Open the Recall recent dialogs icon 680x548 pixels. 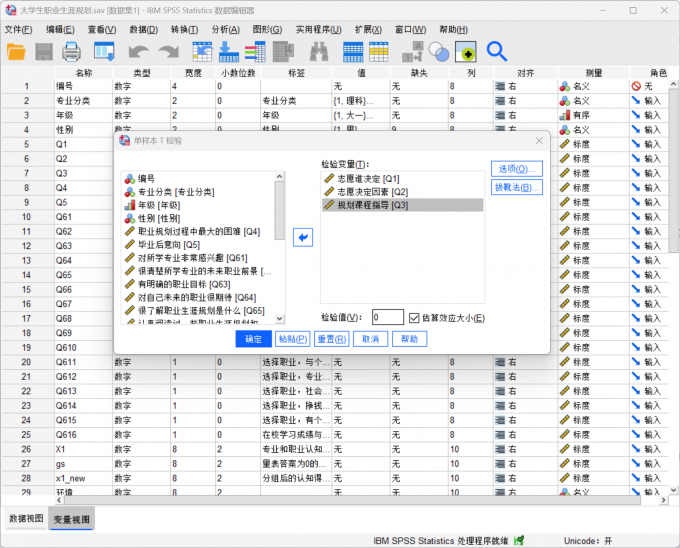coord(105,52)
